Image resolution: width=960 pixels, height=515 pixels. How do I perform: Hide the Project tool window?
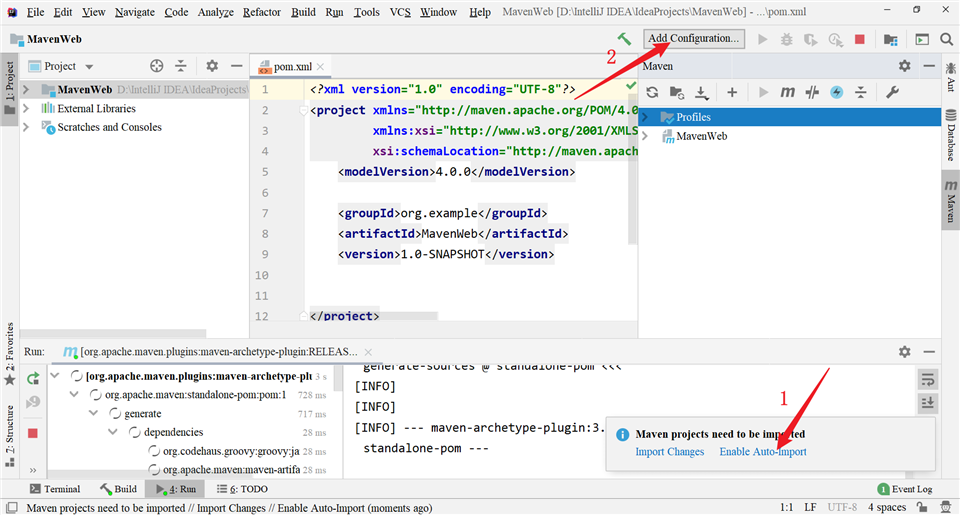coord(236,66)
